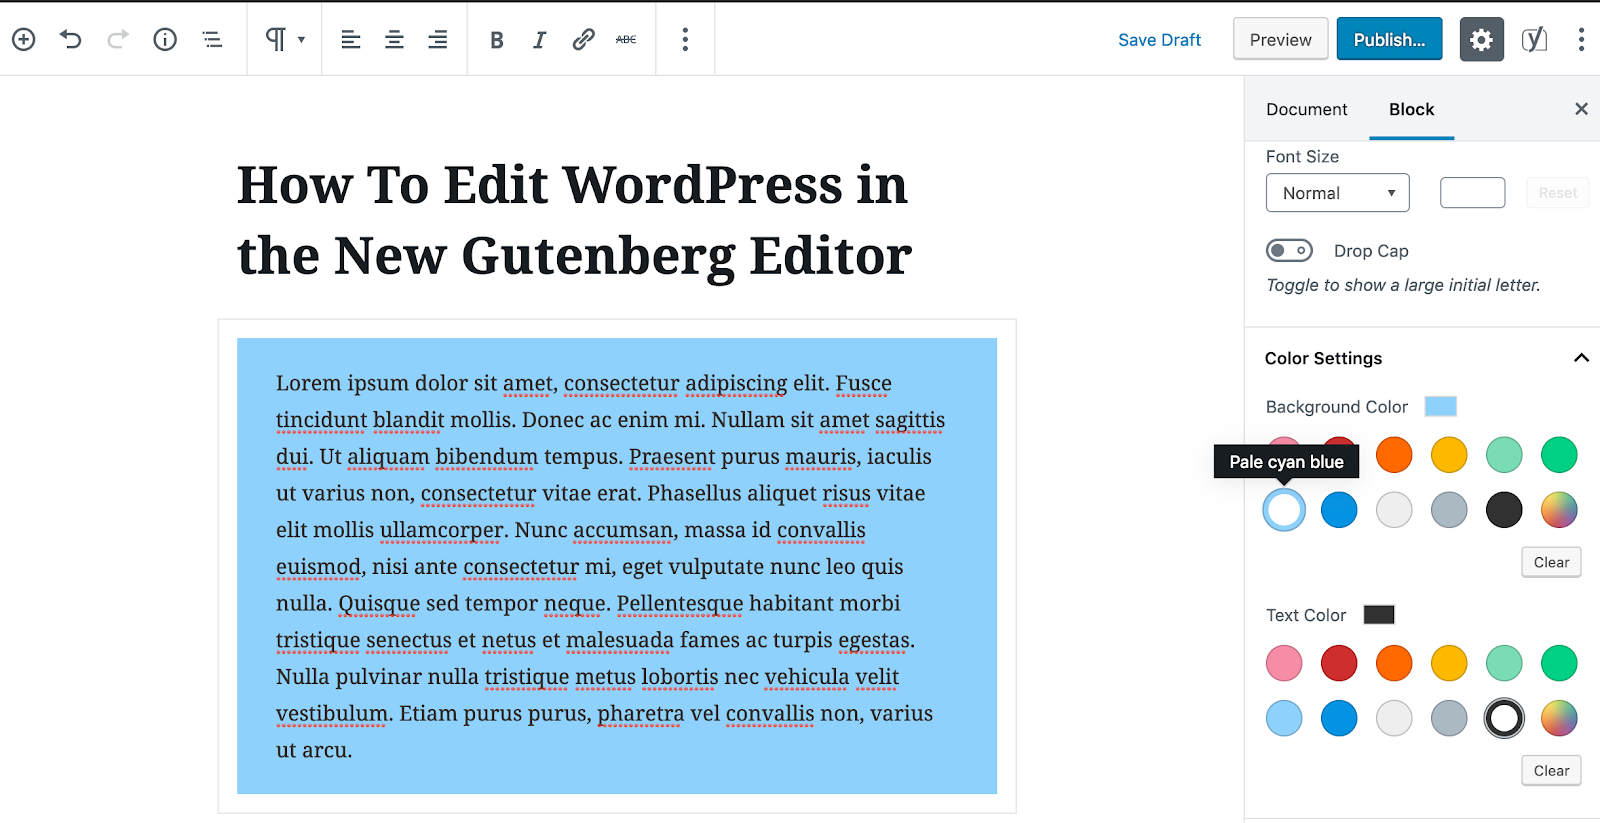Viewport: 1600px width, 823px height.
Task: Click the Preview button
Action: click(1280, 39)
